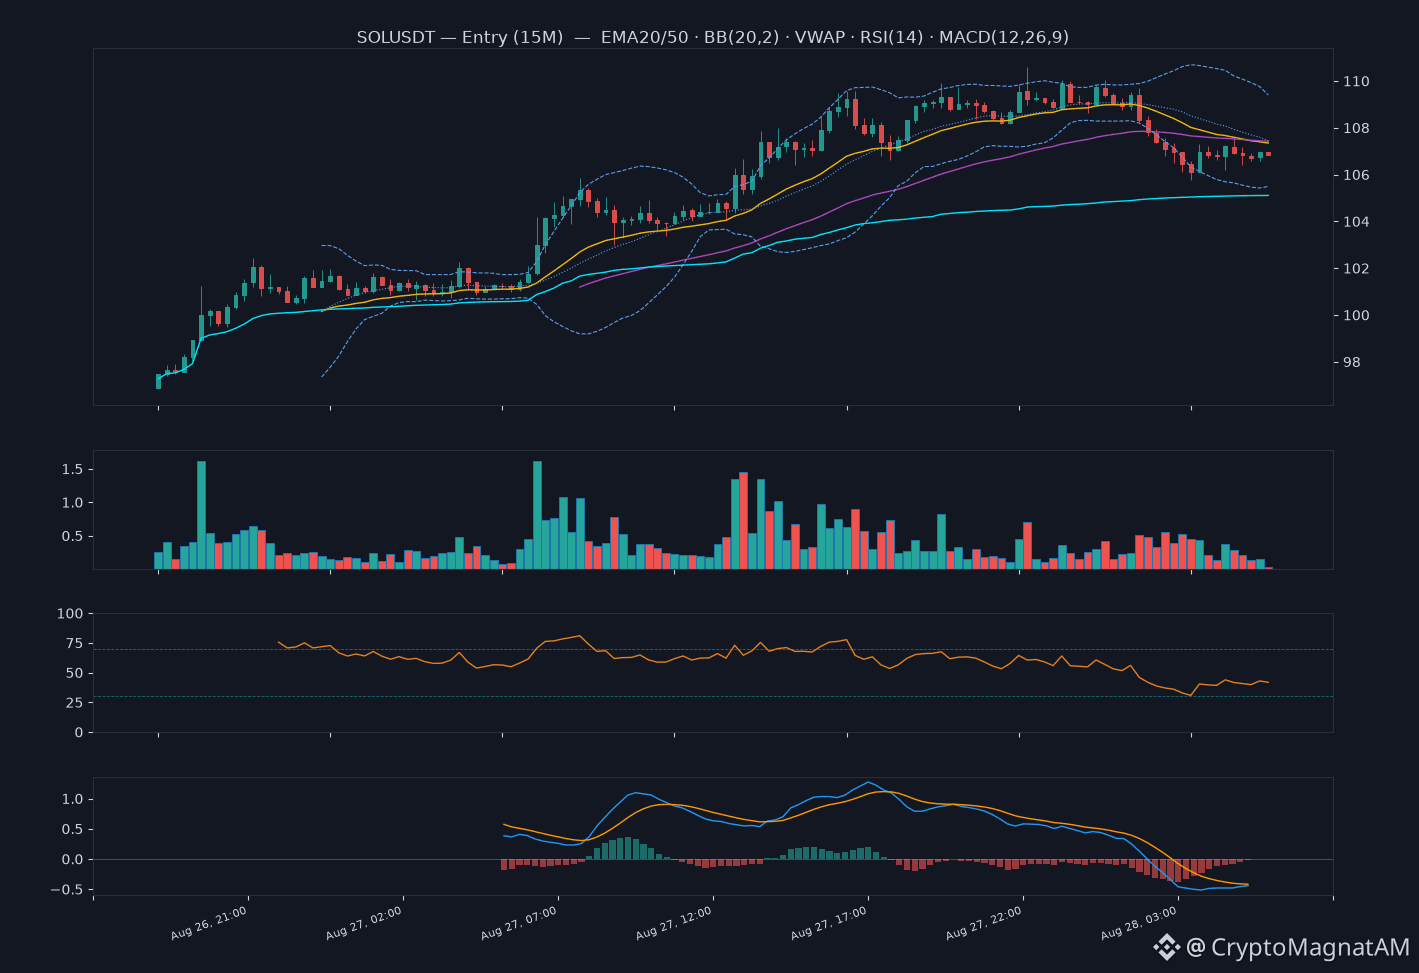Viewport: 1419px width, 973px height.
Task: Click the 104 price axis label
Action: click(1356, 222)
